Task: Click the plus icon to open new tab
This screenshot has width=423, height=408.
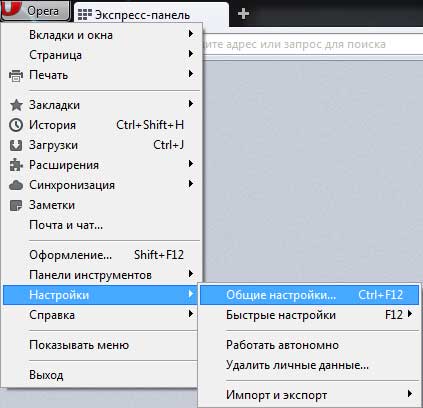Action: coord(243,14)
